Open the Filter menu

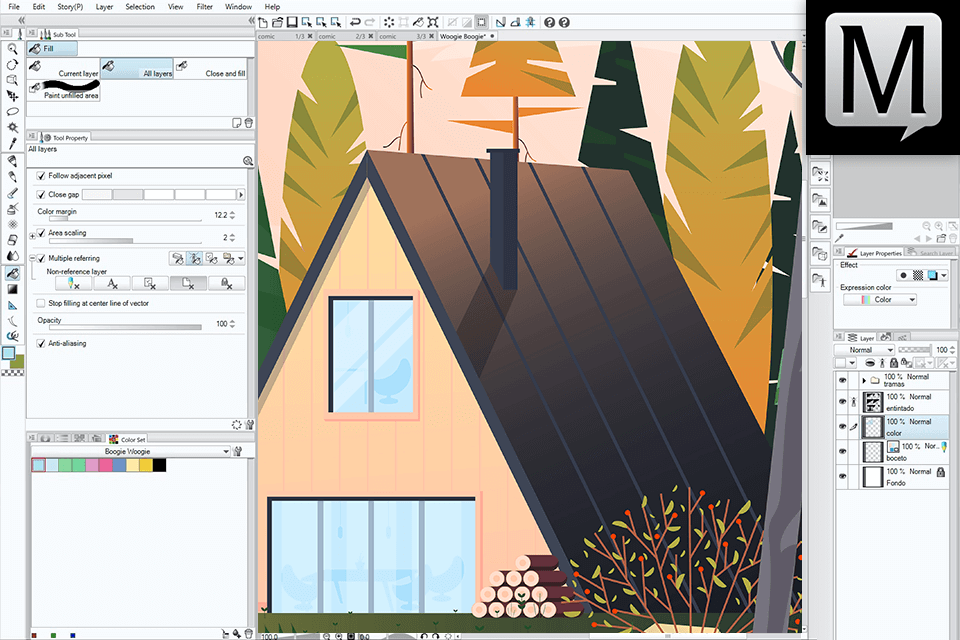207,7
